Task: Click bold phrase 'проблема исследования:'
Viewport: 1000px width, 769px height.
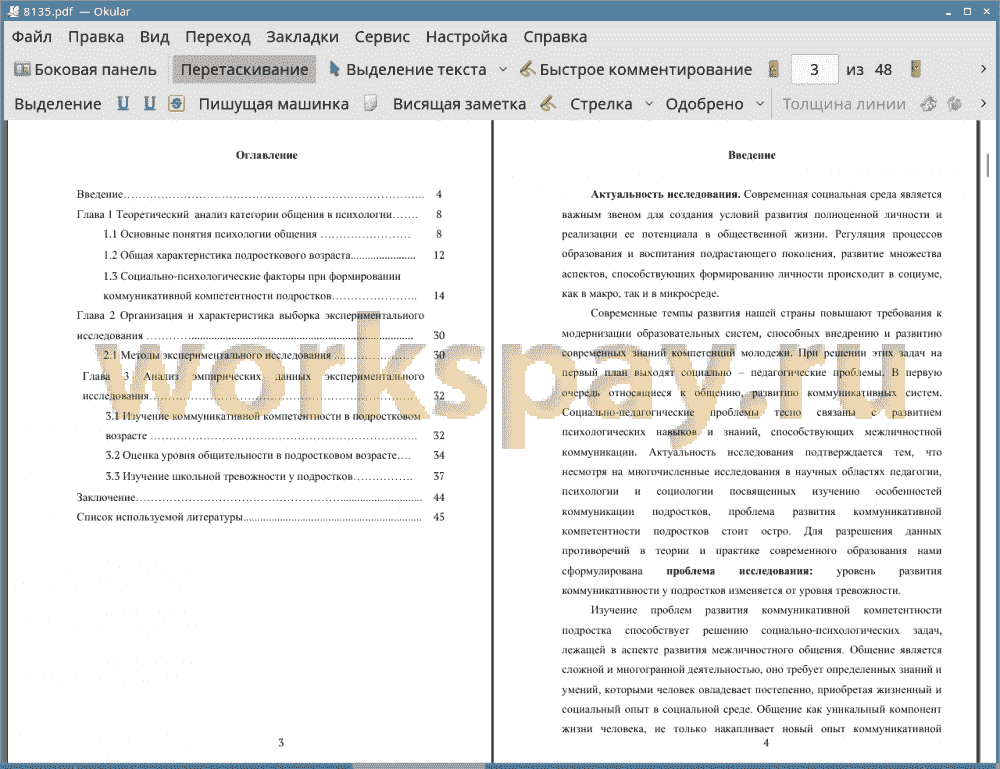Action: point(739,571)
